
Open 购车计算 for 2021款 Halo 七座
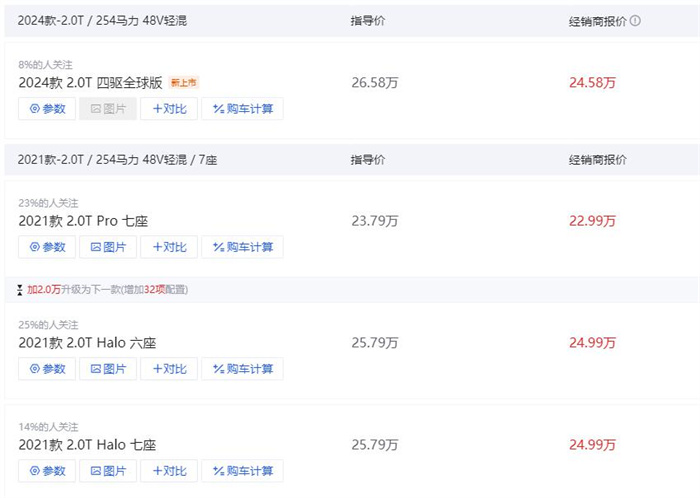[242, 470]
